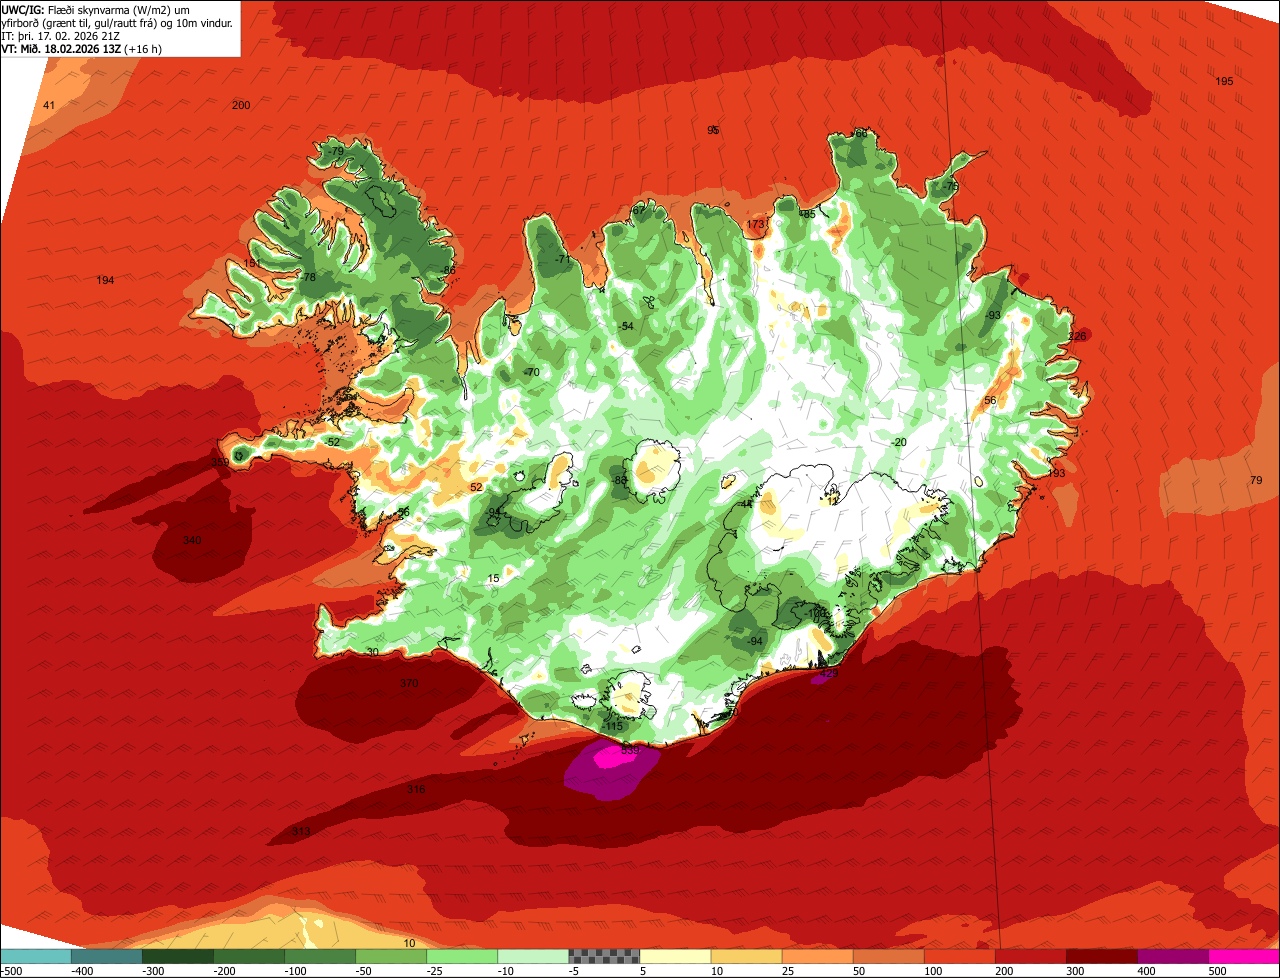Click the 400 legend label
Screen dimensions: 1280x978
point(1146,971)
